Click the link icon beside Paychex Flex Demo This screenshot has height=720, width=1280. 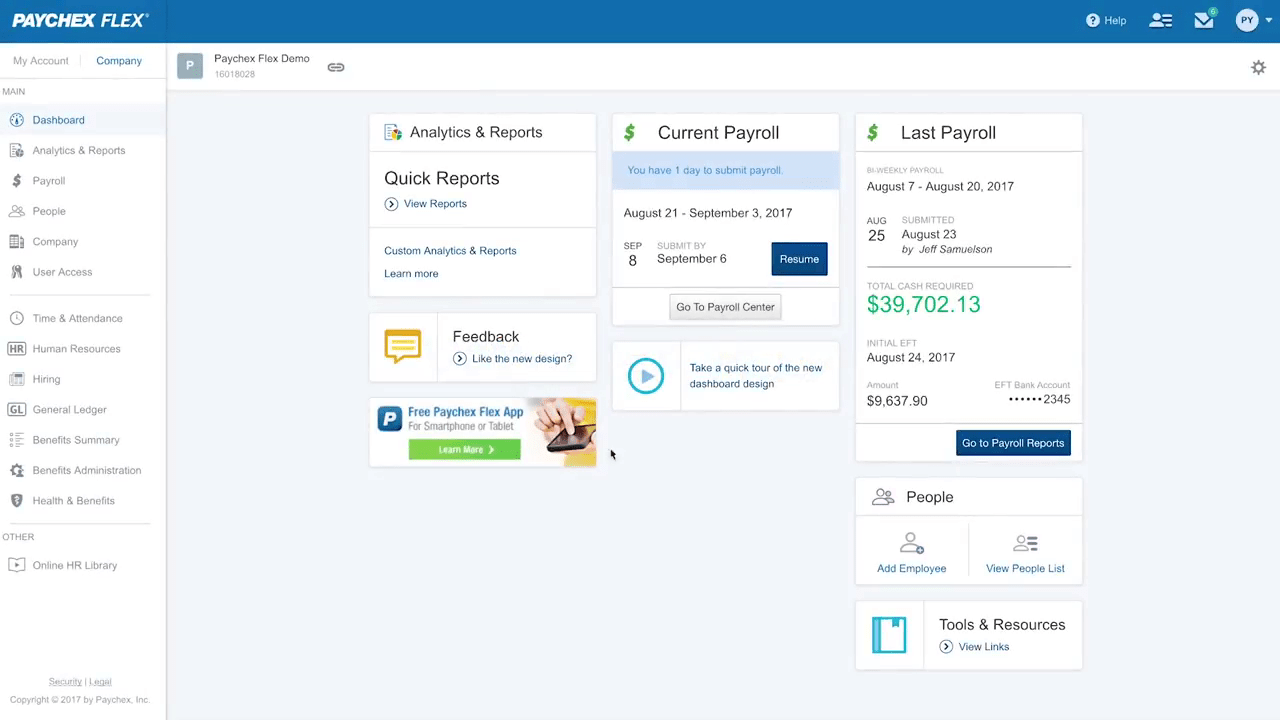point(336,67)
